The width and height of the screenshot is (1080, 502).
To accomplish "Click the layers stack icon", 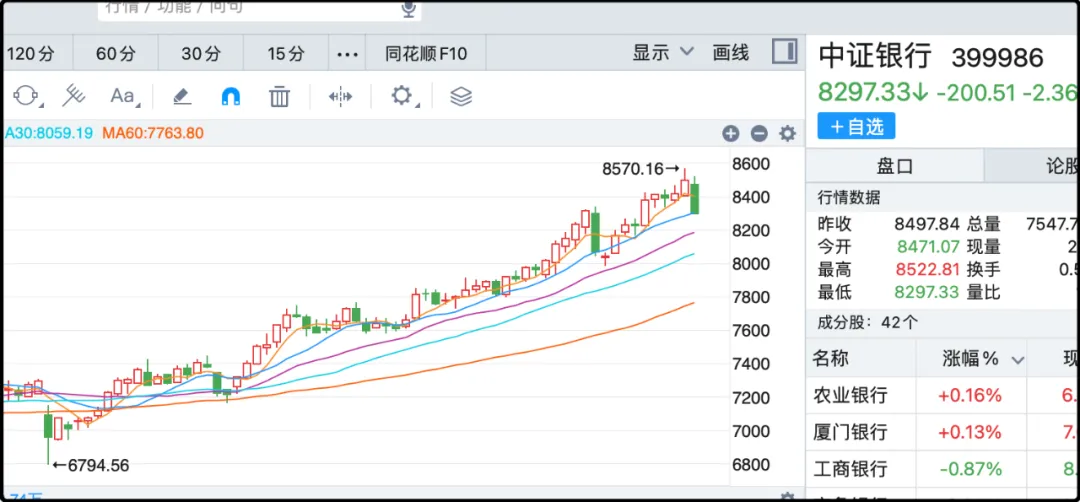I will [x=460, y=97].
